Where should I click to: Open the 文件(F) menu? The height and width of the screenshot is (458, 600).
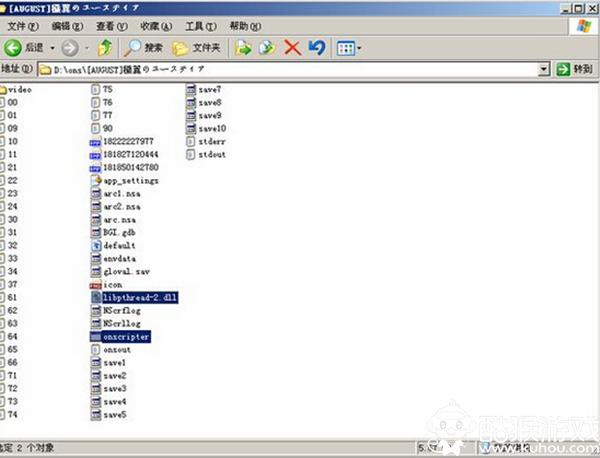22,24
